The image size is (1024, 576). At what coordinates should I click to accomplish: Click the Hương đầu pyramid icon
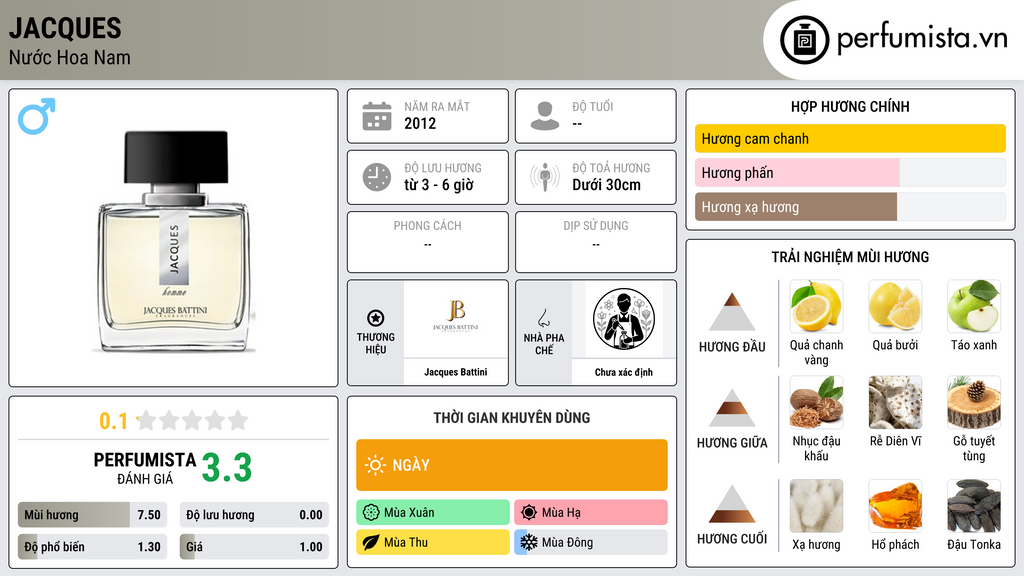(x=732, y=312)
